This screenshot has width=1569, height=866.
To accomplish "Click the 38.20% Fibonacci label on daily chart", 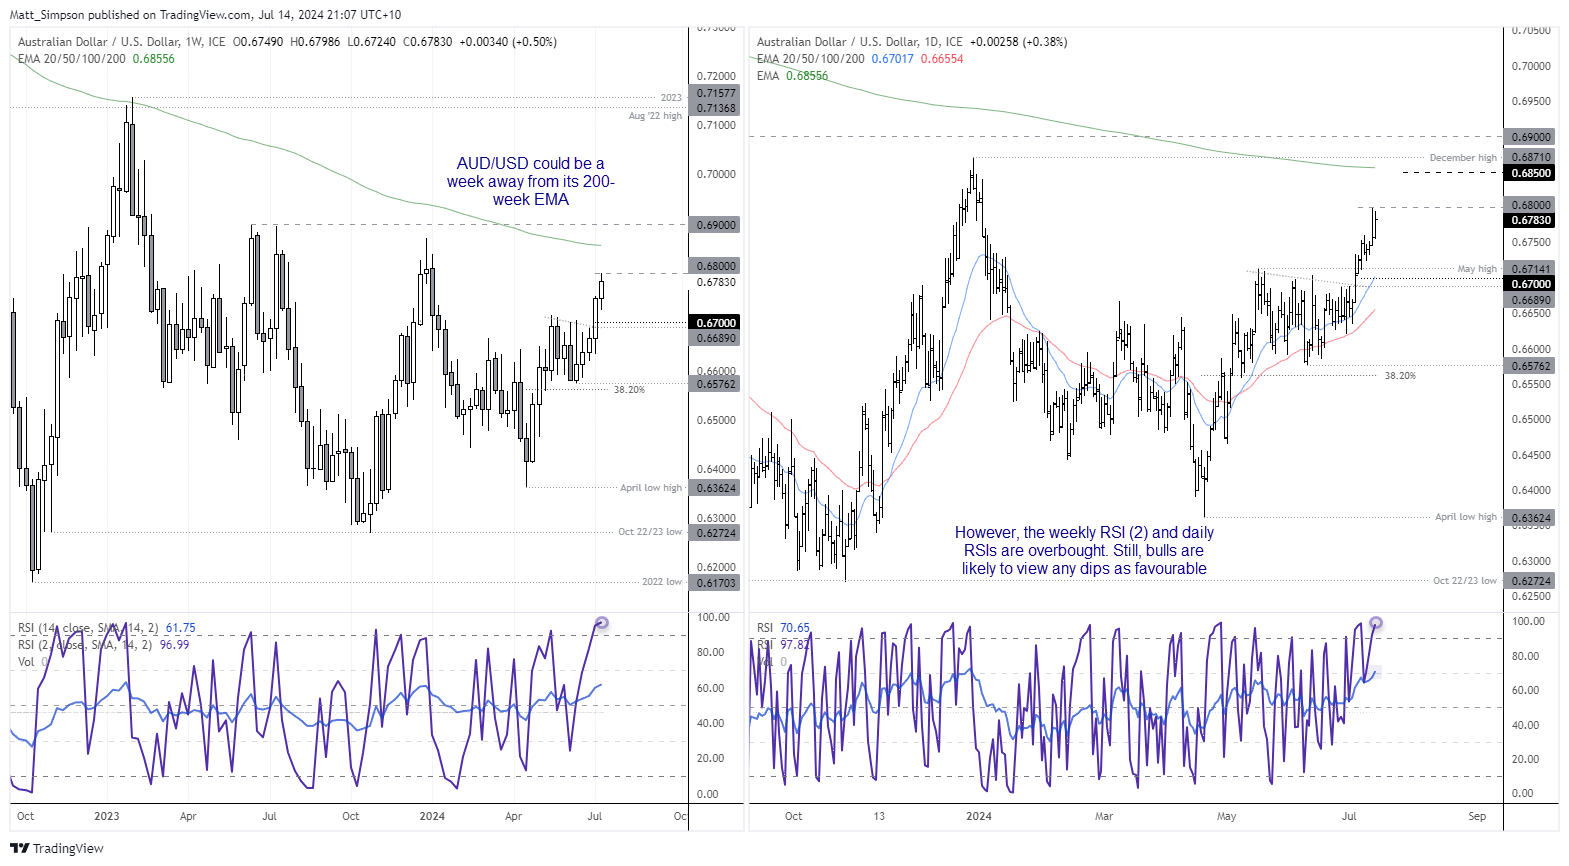I will pos(1400,376).
